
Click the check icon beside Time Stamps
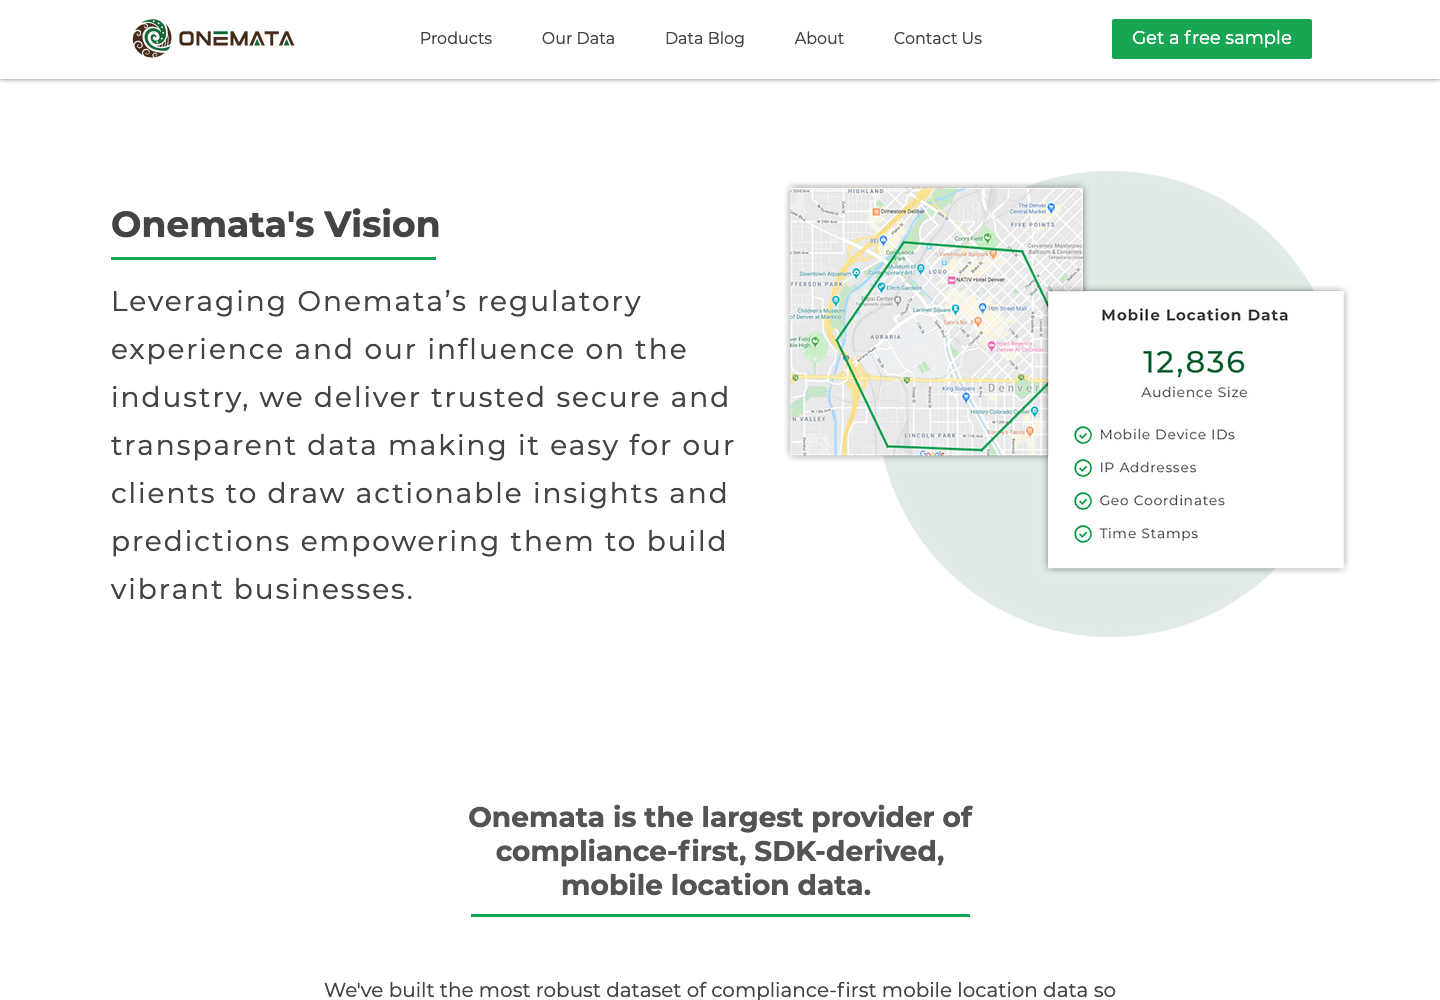point(1083,534)
